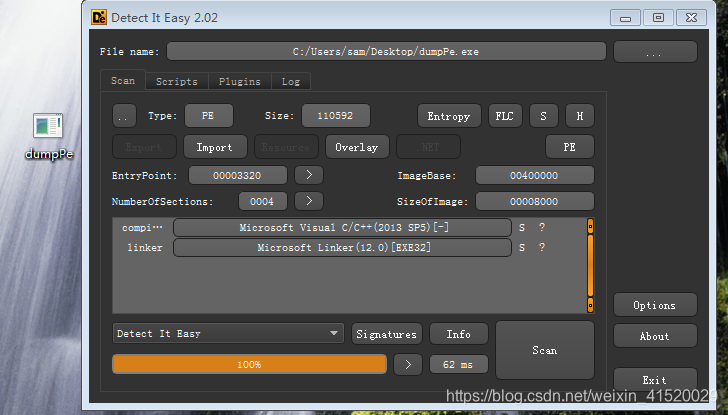
Task: Open the Options dialog
Action: coord(655,305)
